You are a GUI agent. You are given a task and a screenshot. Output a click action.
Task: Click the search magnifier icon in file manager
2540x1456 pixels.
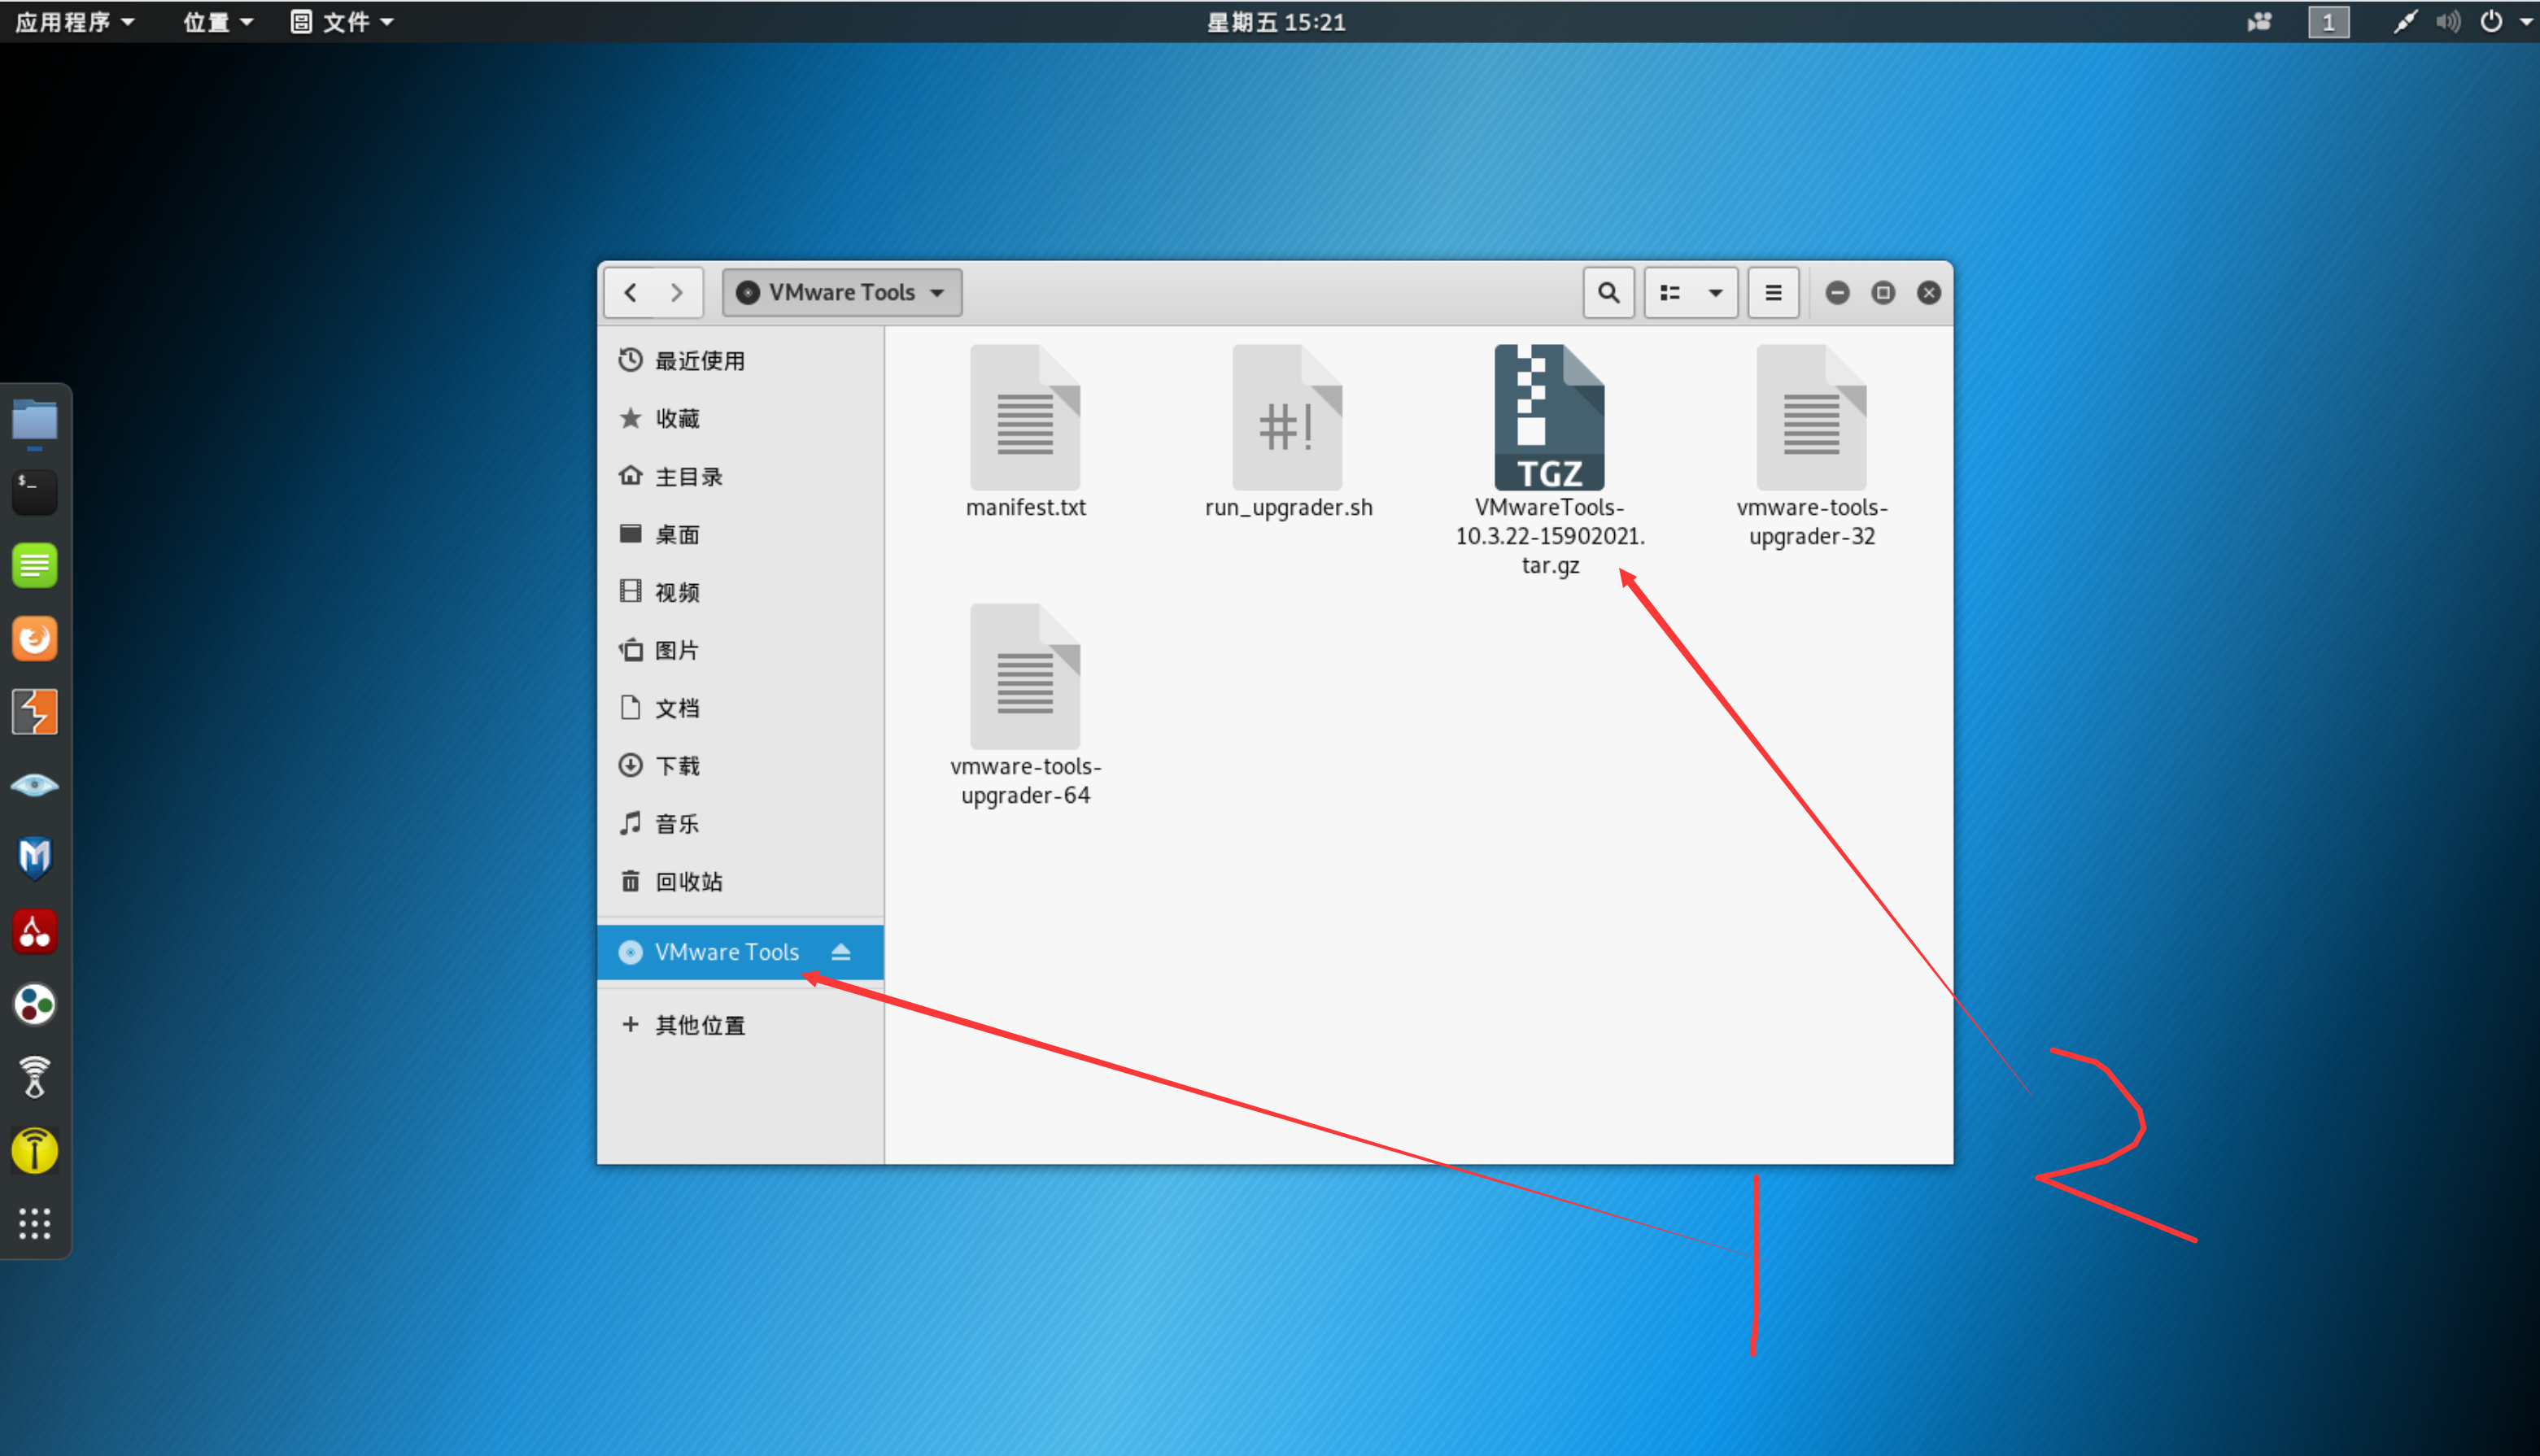click(x=1608, y=292)
